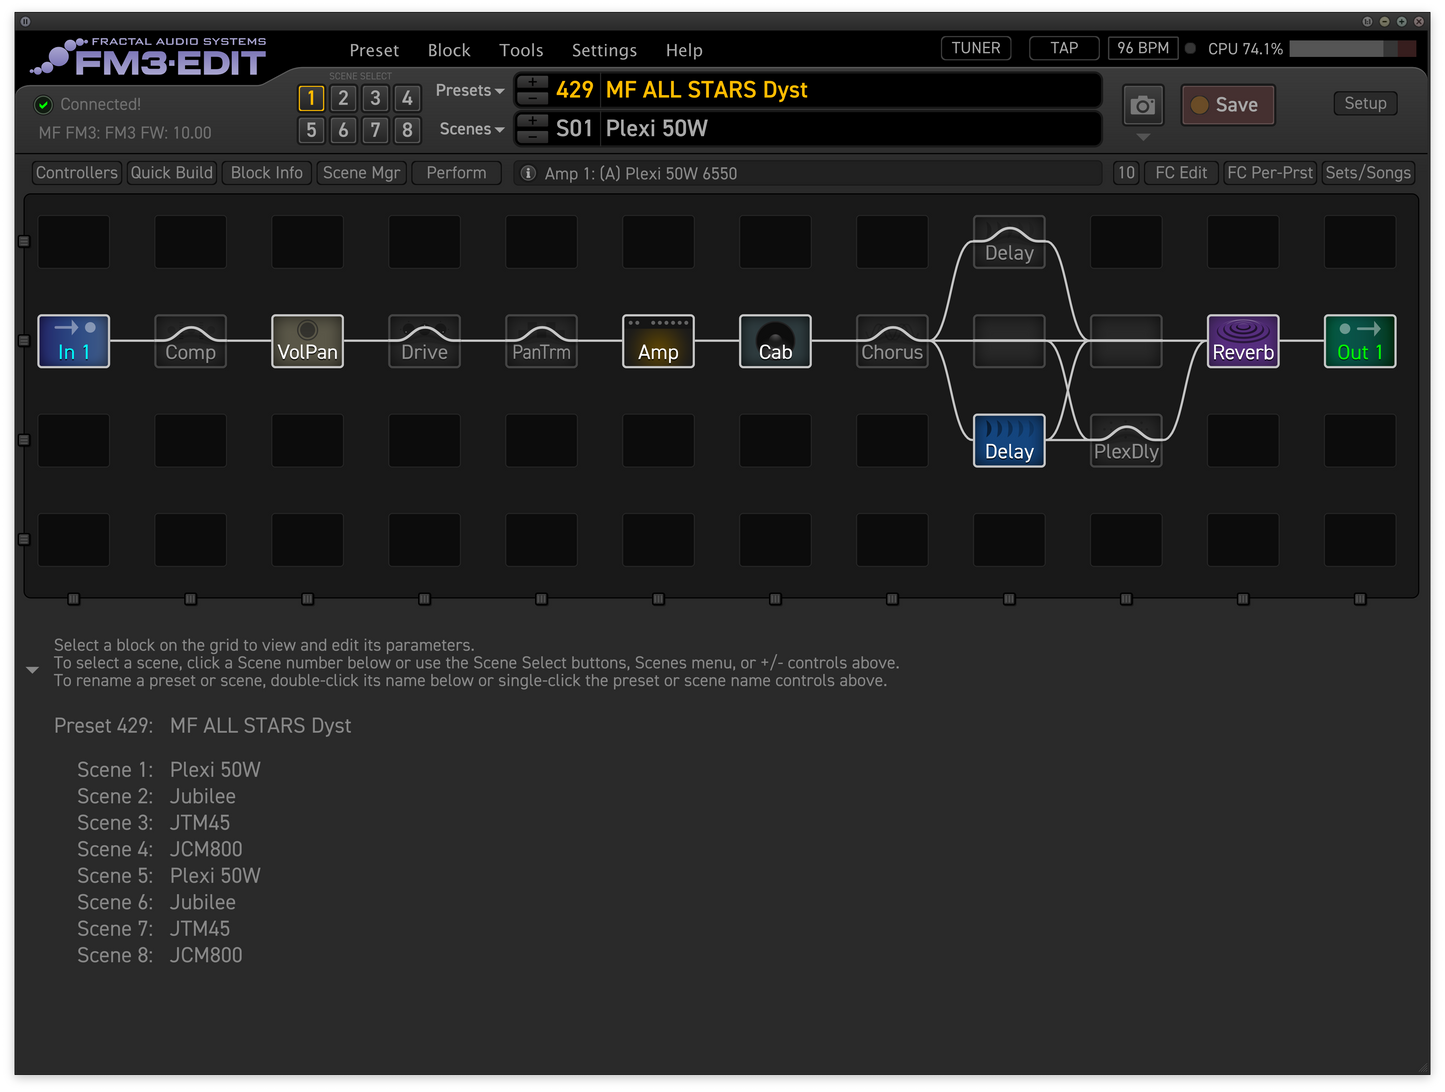The height and width of the screenshot is (1092, 1445).
Task: Click the Cab block icon
Action: click(775, 341)
